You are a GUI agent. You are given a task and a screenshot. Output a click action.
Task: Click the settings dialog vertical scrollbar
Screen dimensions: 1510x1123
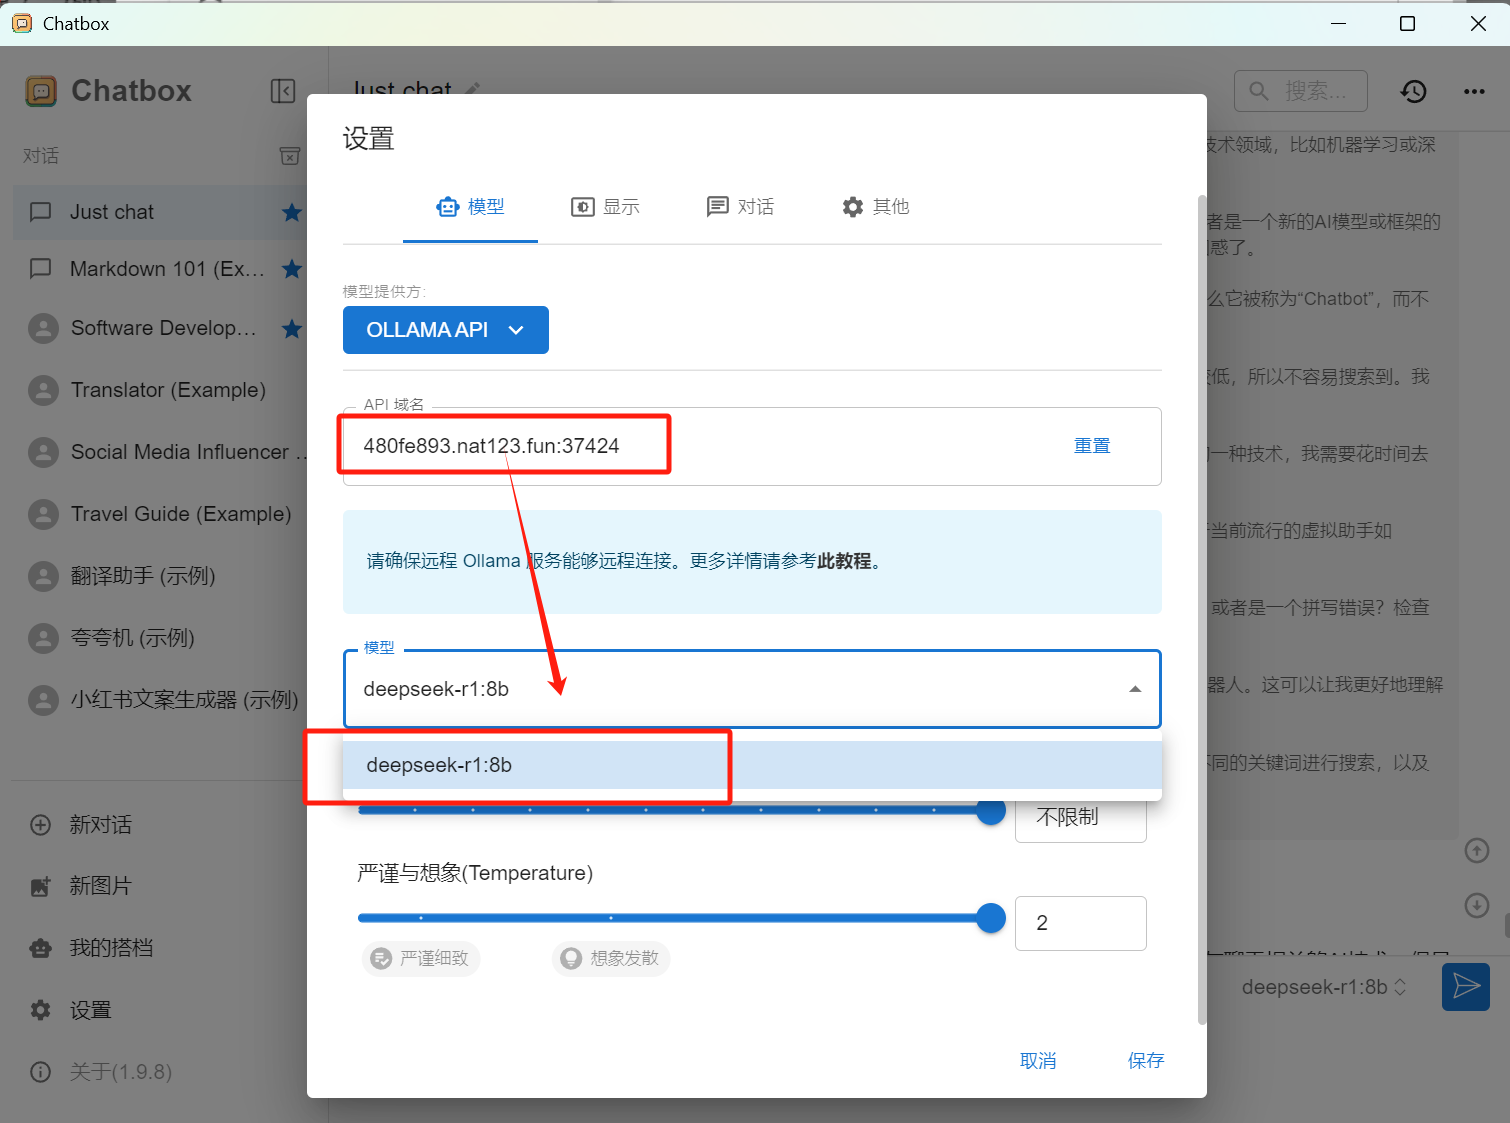(1201, 610)
